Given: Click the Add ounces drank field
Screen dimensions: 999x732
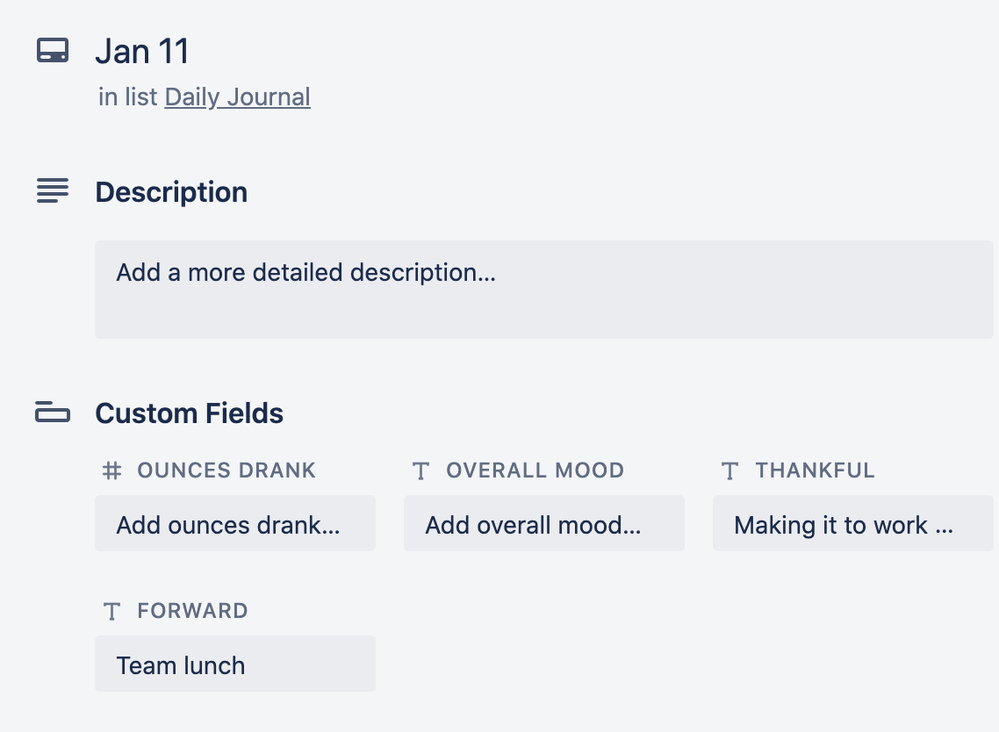Looking at the screenshot, I should (x=235, y=524).
